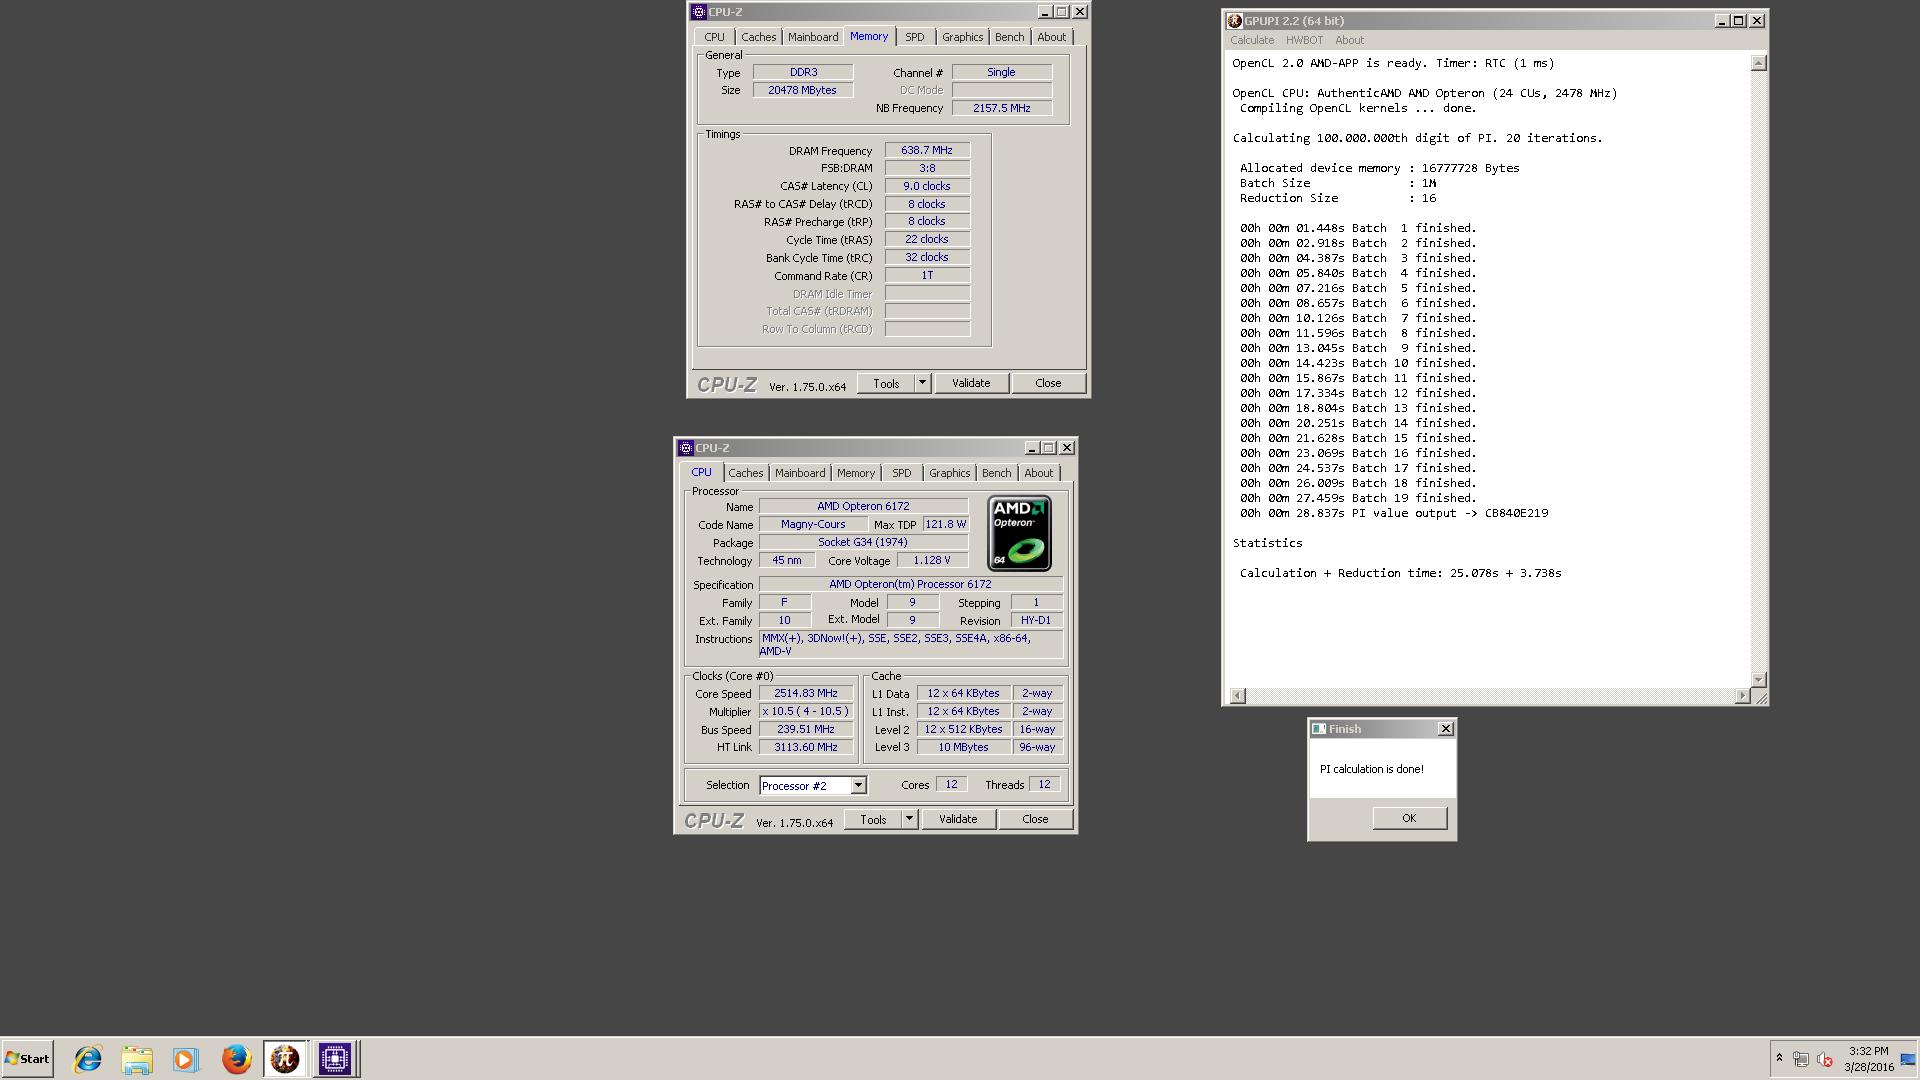The height and width of the screenshot is (1080, 1920).
Task: Switch to SPD tab in lower CPU-Z
Action: coord(901,473)
